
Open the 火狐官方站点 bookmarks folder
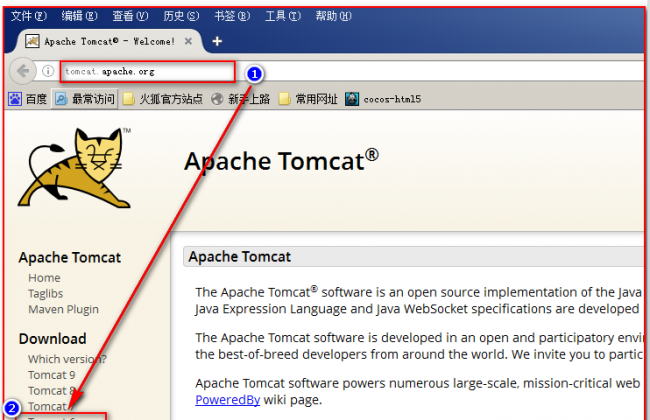163,99
